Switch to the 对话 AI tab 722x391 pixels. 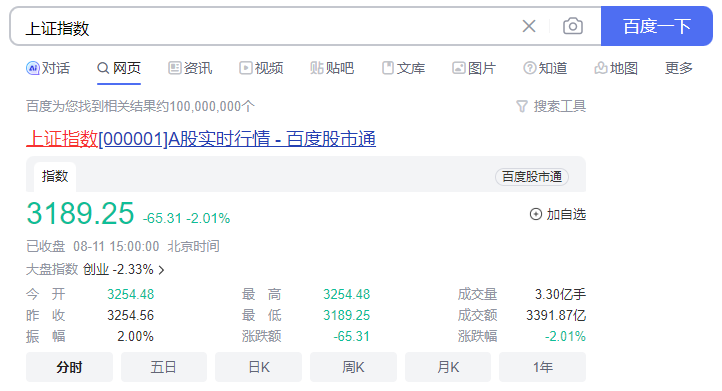pos(48,68)
